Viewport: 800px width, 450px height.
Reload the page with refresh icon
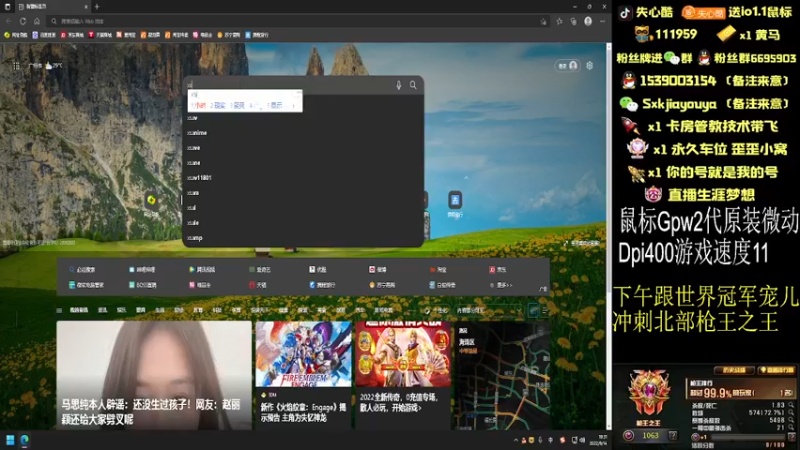[23, 21]
